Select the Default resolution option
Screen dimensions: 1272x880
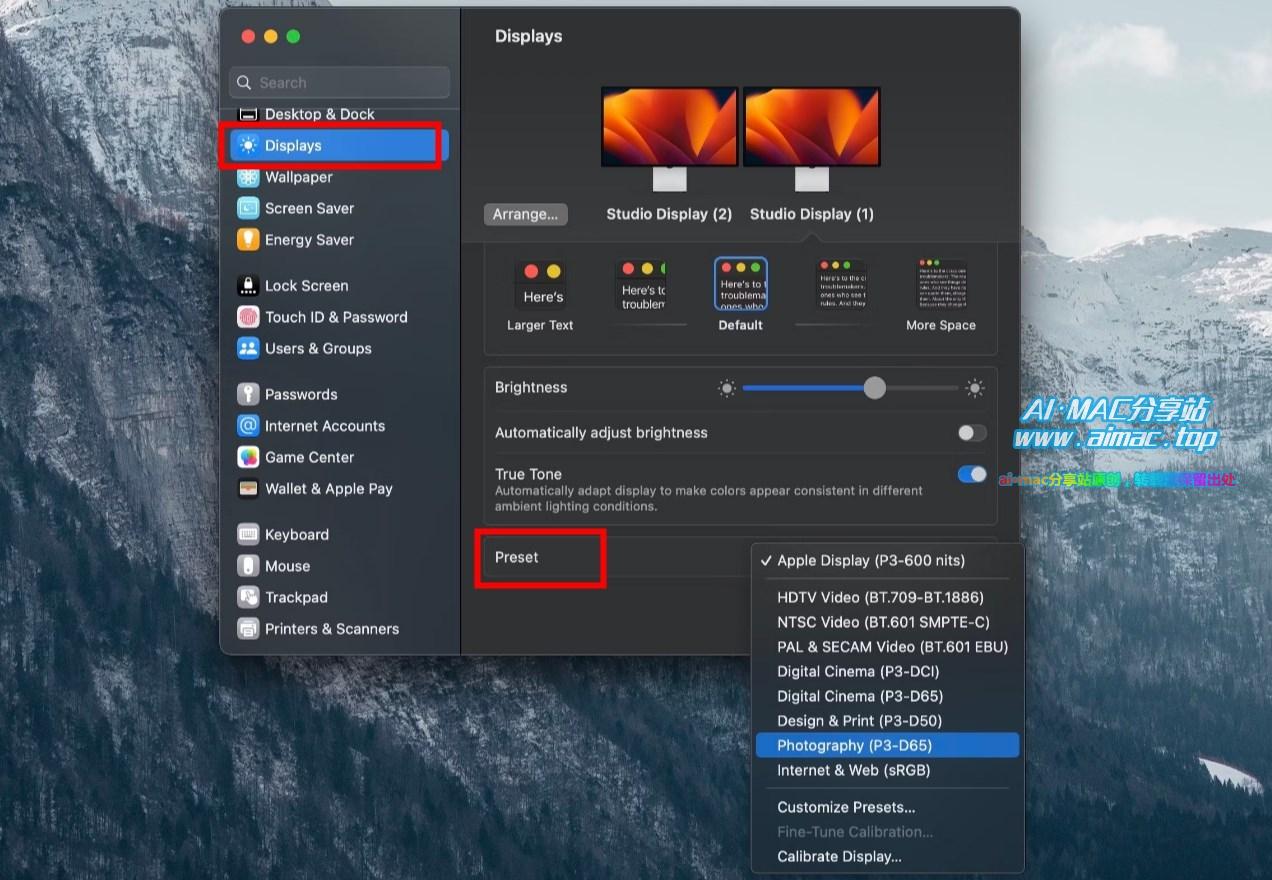(741, 295)
